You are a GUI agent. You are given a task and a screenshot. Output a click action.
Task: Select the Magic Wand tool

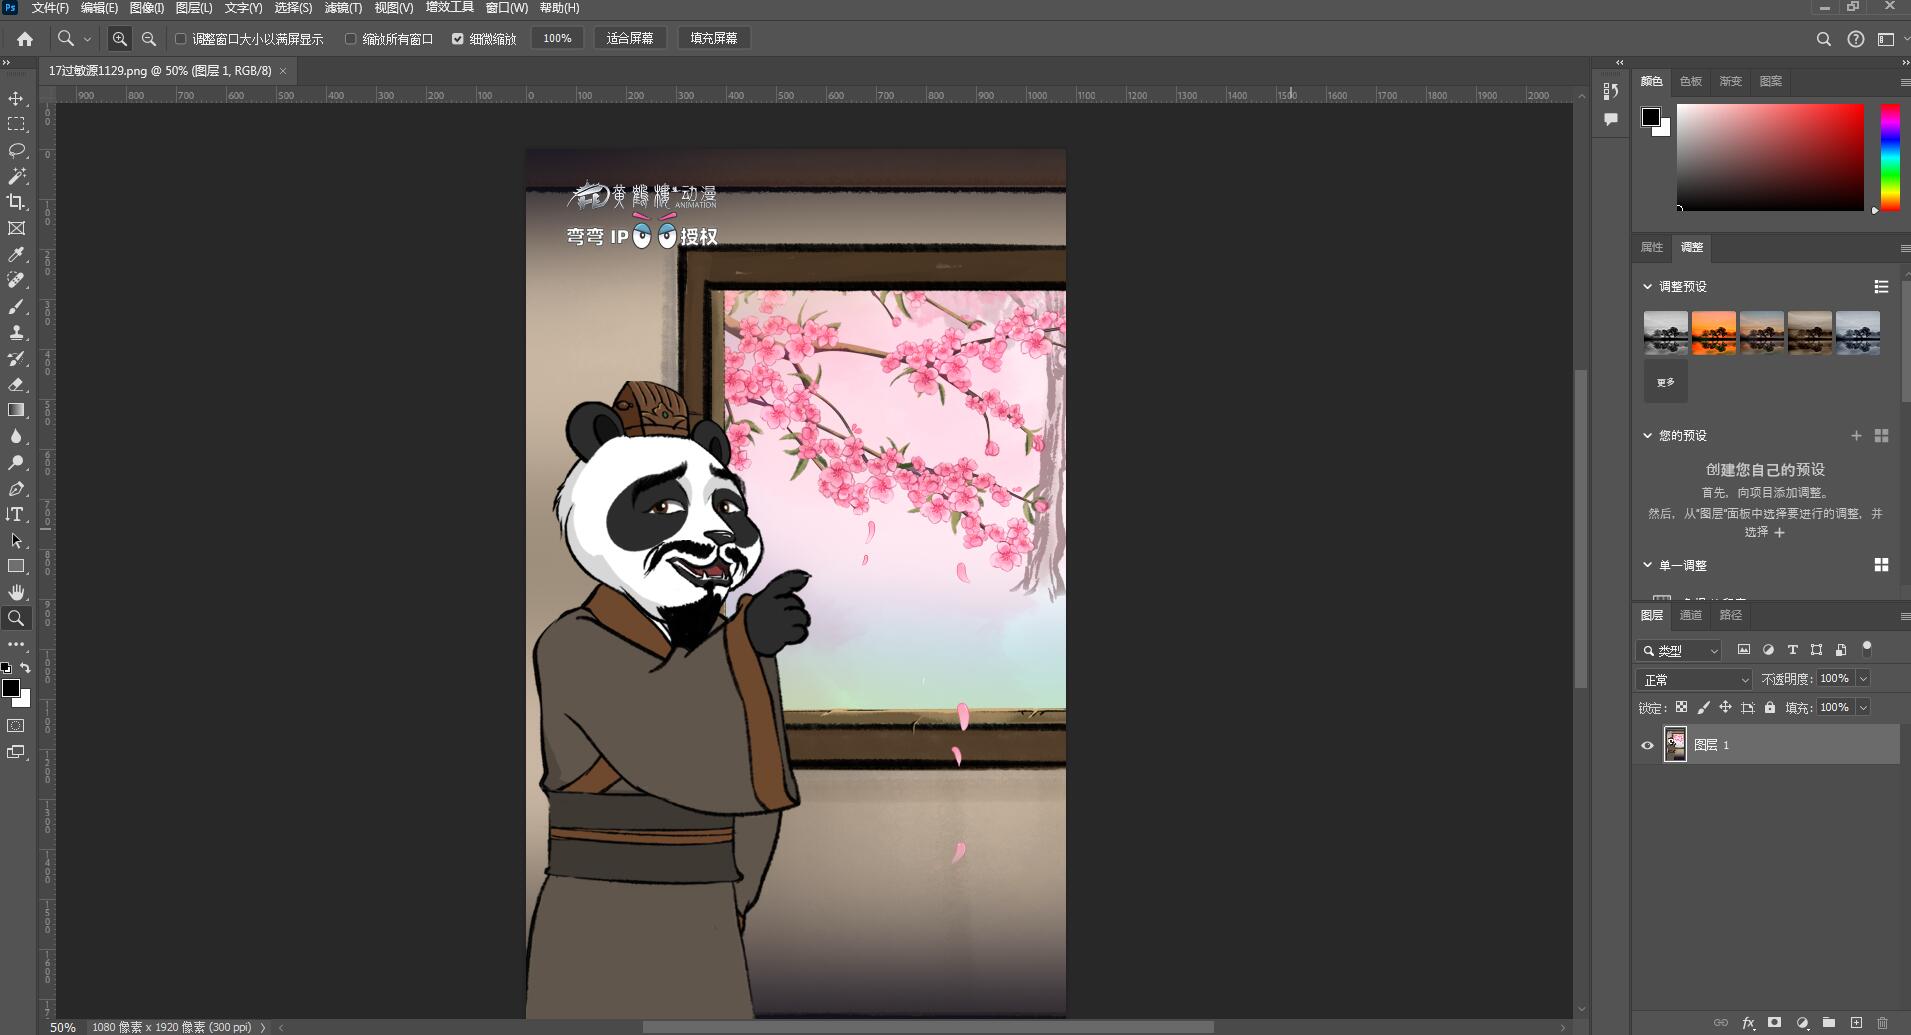(x=16, y=176)
